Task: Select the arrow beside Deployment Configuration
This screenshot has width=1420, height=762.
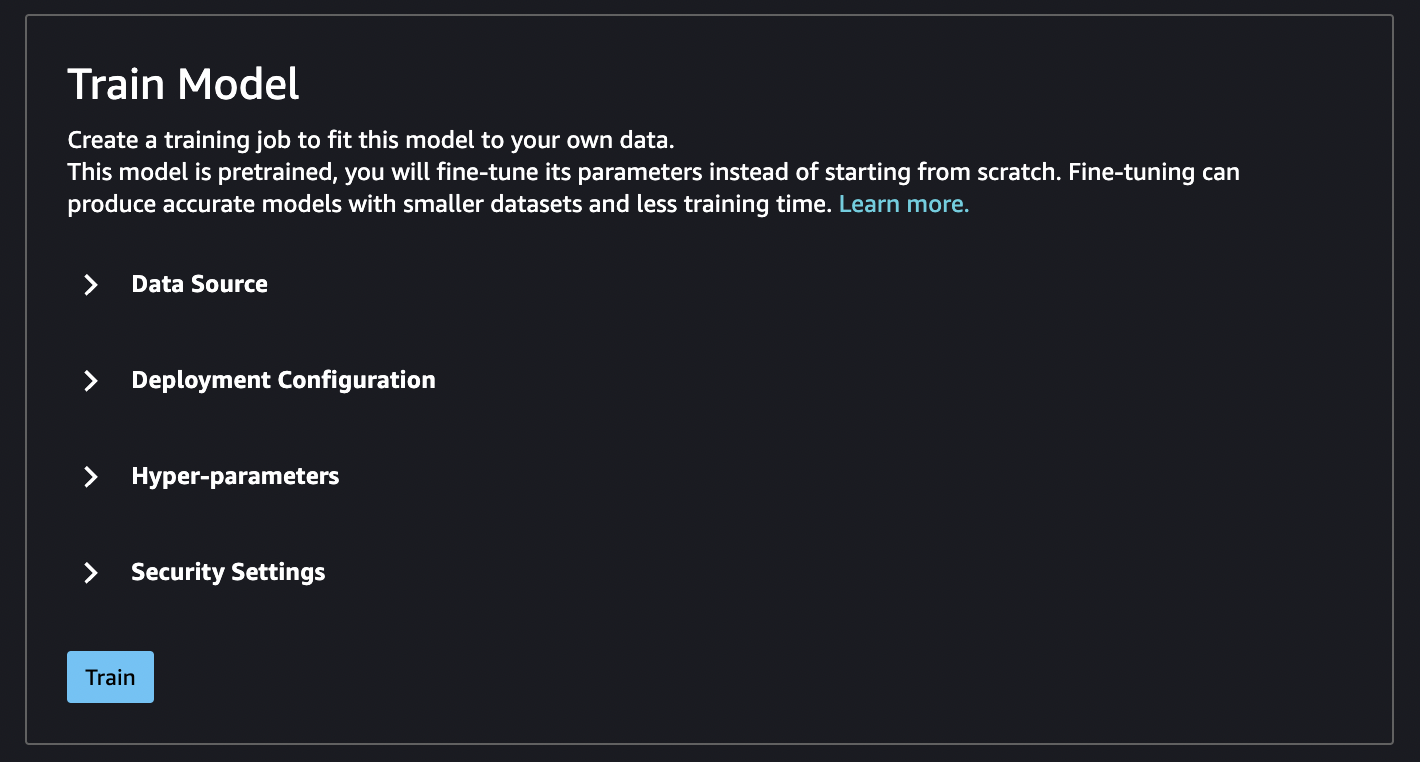Action: tap(91, 381)
